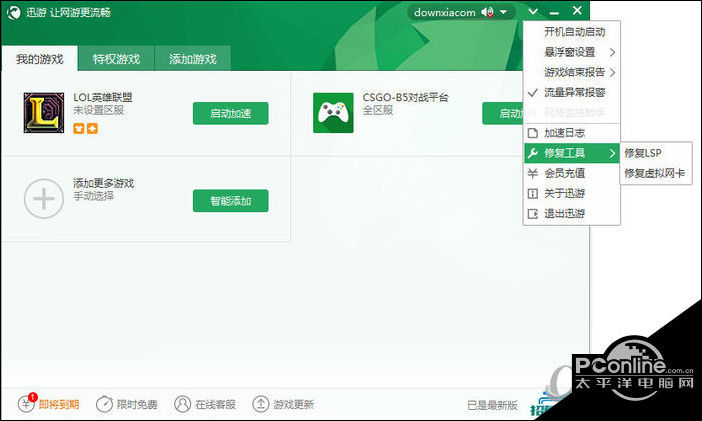
Task: Click the document icon next to 加速日志
Action: click(533, 133)
